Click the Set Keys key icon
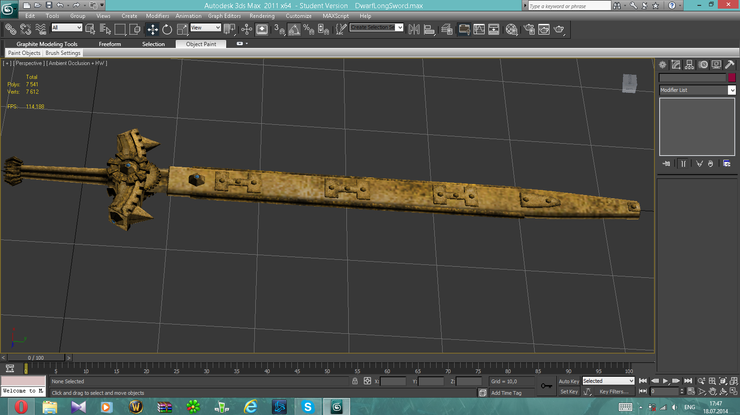740x415 pixels. click(x=546, y=384)
